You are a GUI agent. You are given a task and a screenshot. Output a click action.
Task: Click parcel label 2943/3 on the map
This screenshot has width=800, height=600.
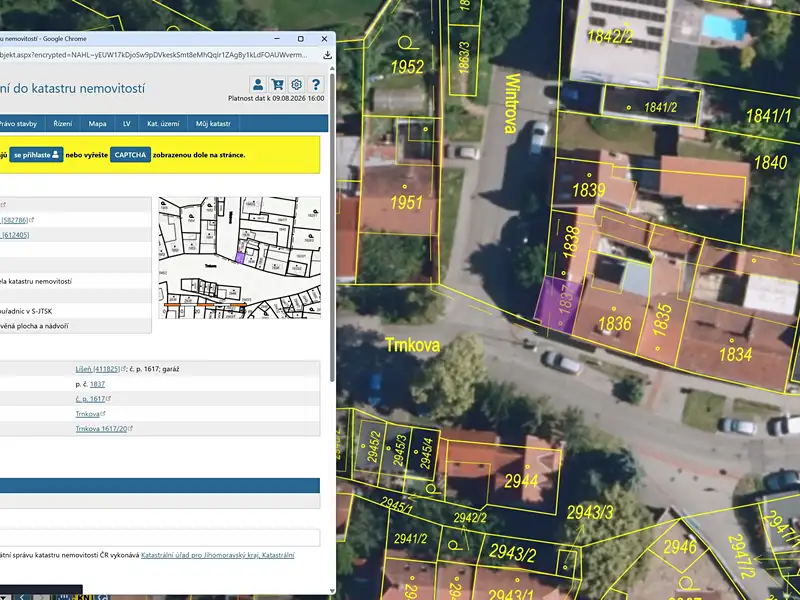pyautogui.click(x=590, y=512)
